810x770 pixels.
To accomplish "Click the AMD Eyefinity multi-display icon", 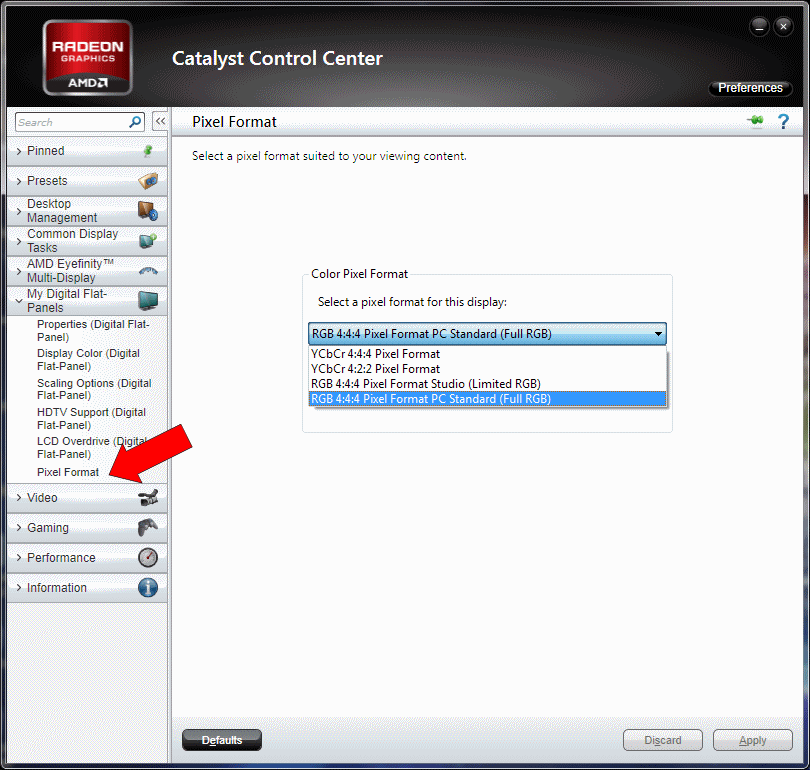I will (148, 271).
